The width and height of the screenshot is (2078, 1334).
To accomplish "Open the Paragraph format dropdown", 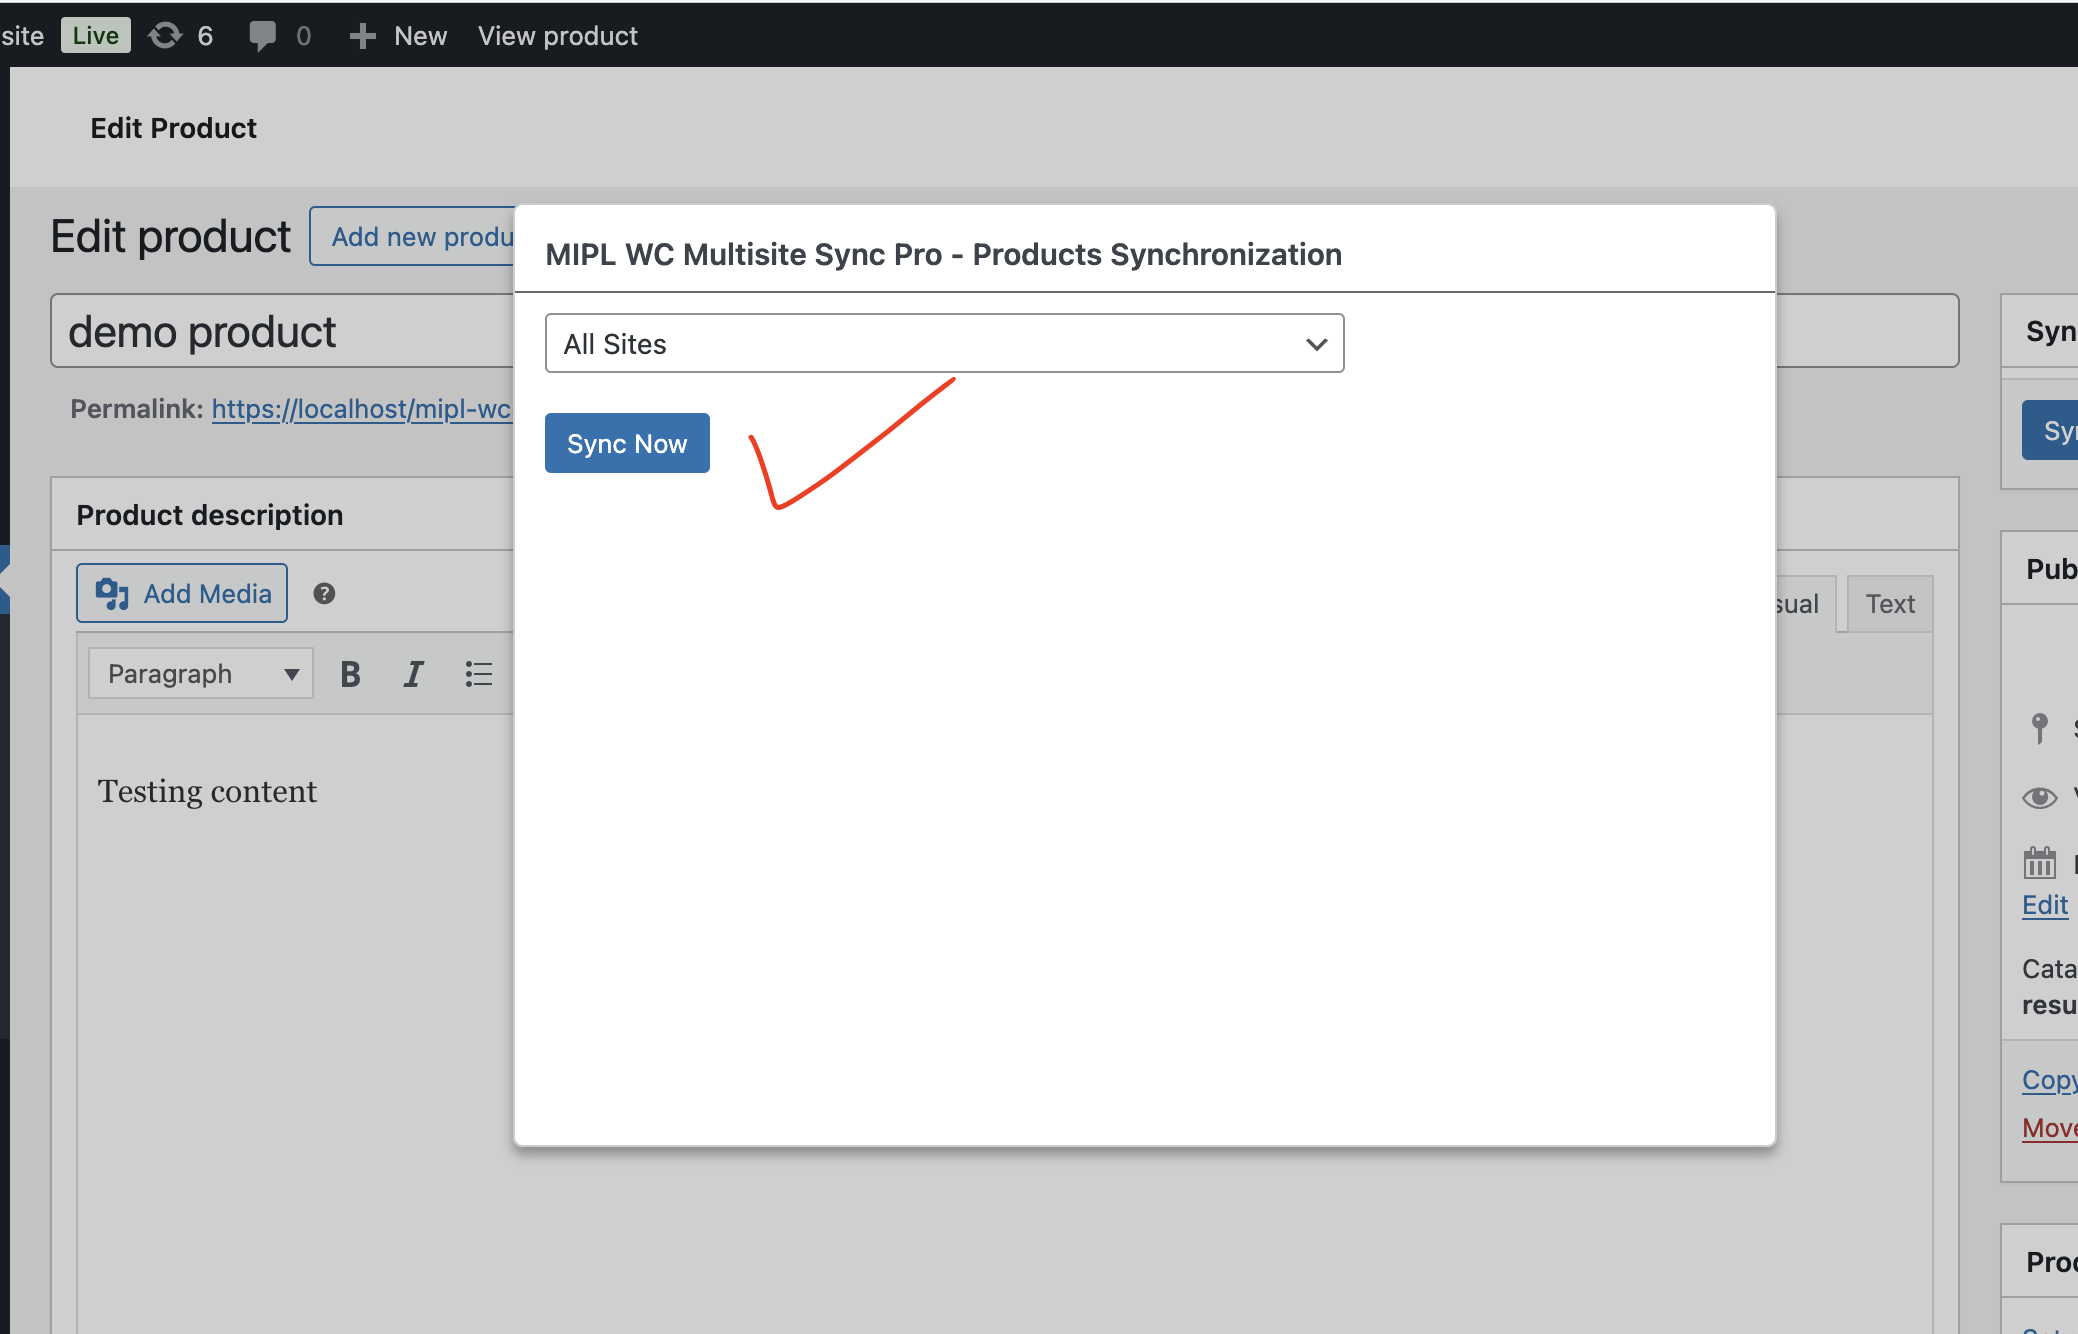I will (201, 674).
